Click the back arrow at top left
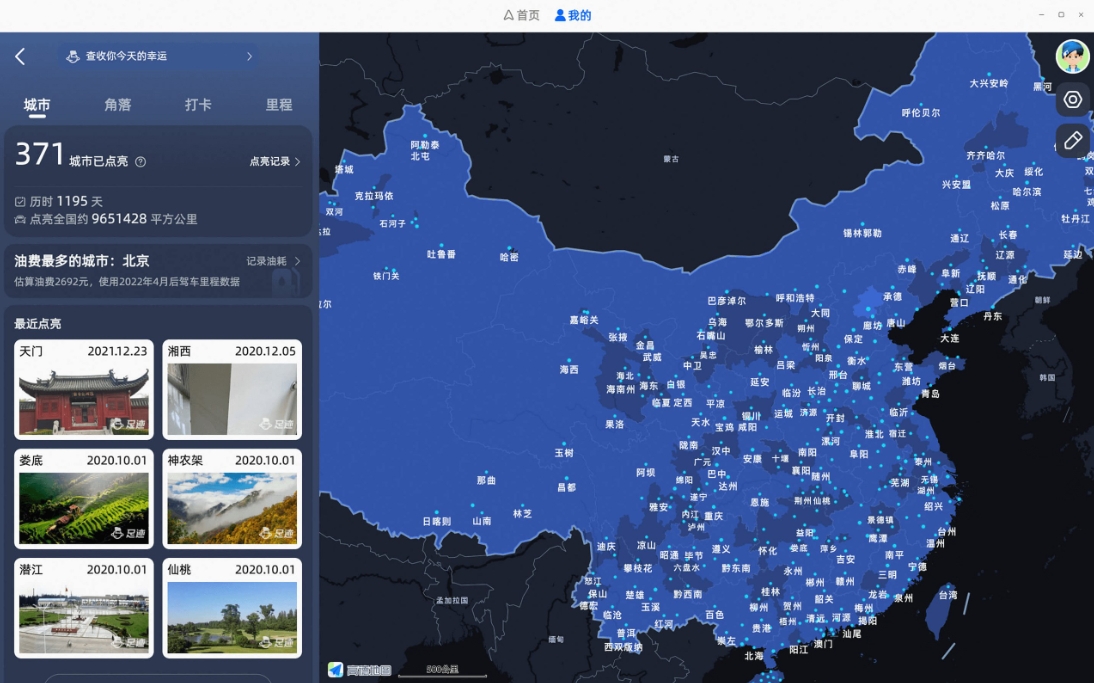Image resolution: width=1094 pixels, height=683 pixels. coord(20,56)
